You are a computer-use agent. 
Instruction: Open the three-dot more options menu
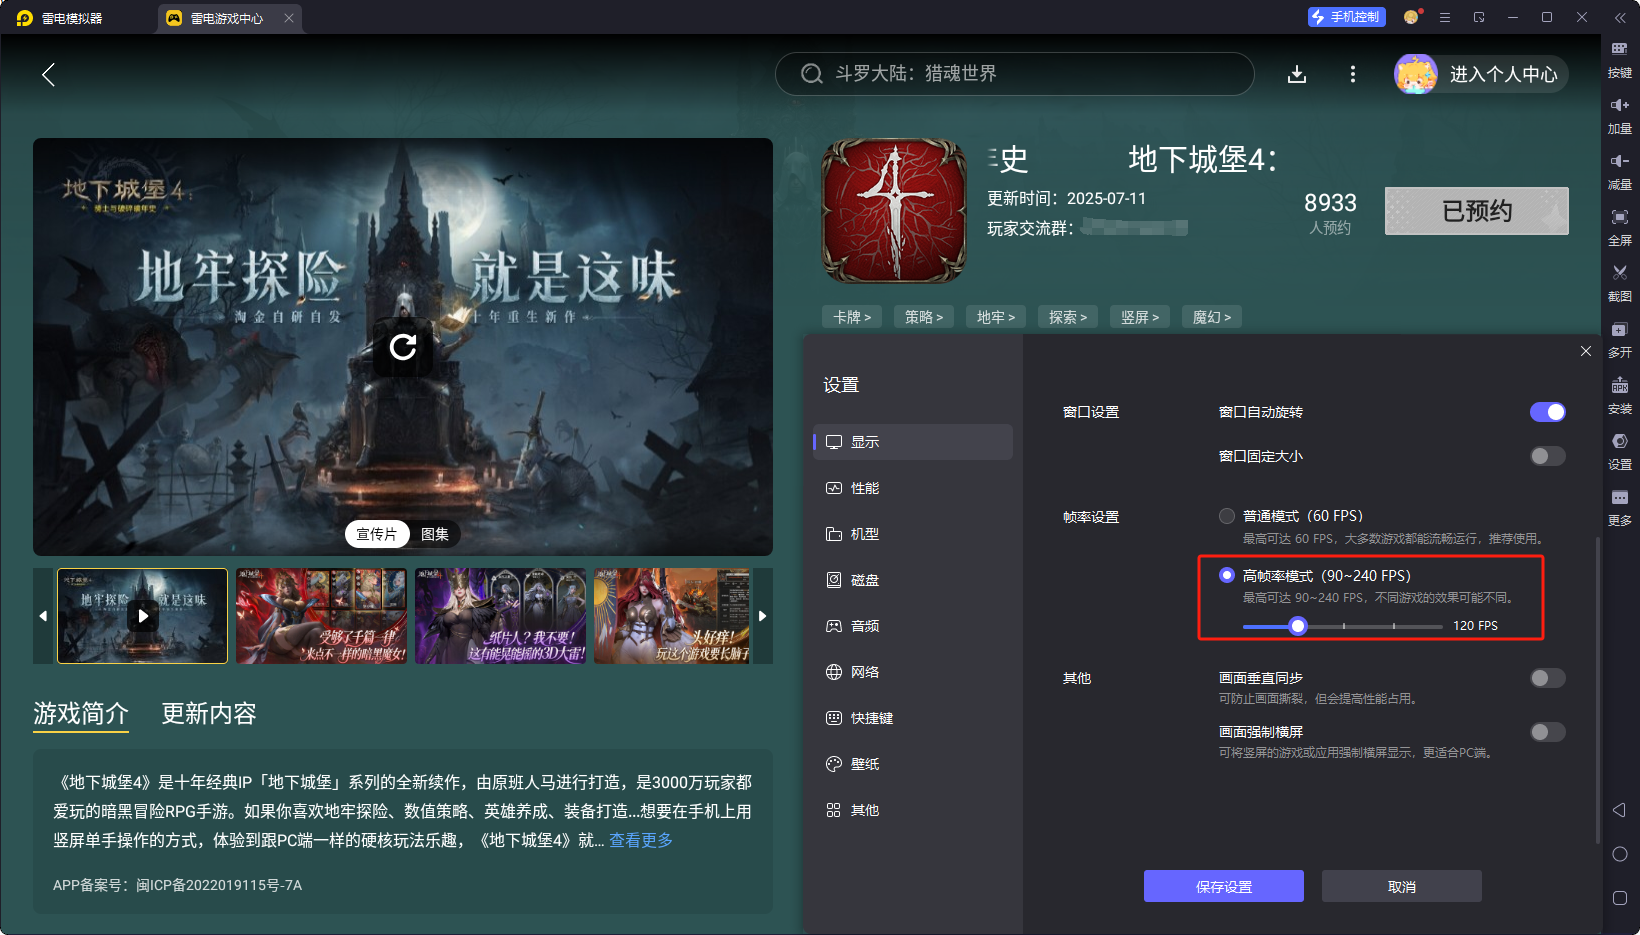1353,74
